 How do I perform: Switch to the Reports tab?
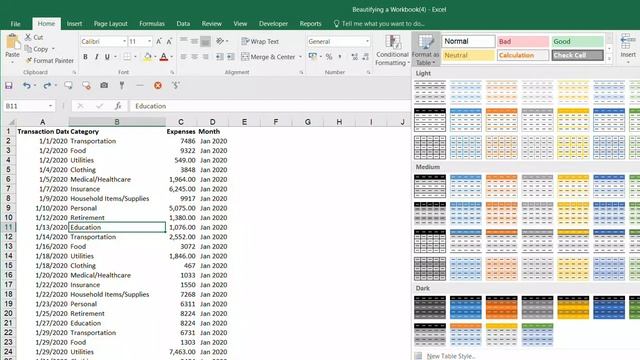pyautogui.click(x=310, y=24)
